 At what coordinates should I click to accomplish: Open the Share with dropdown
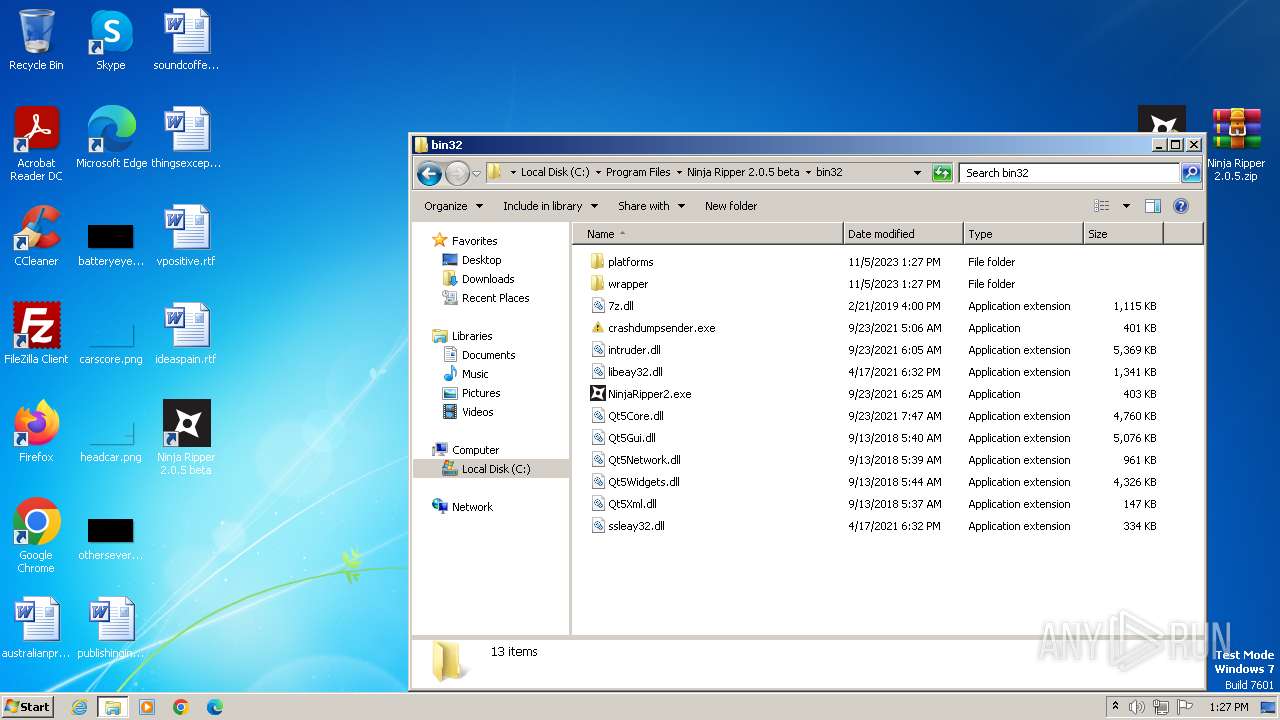651,206
